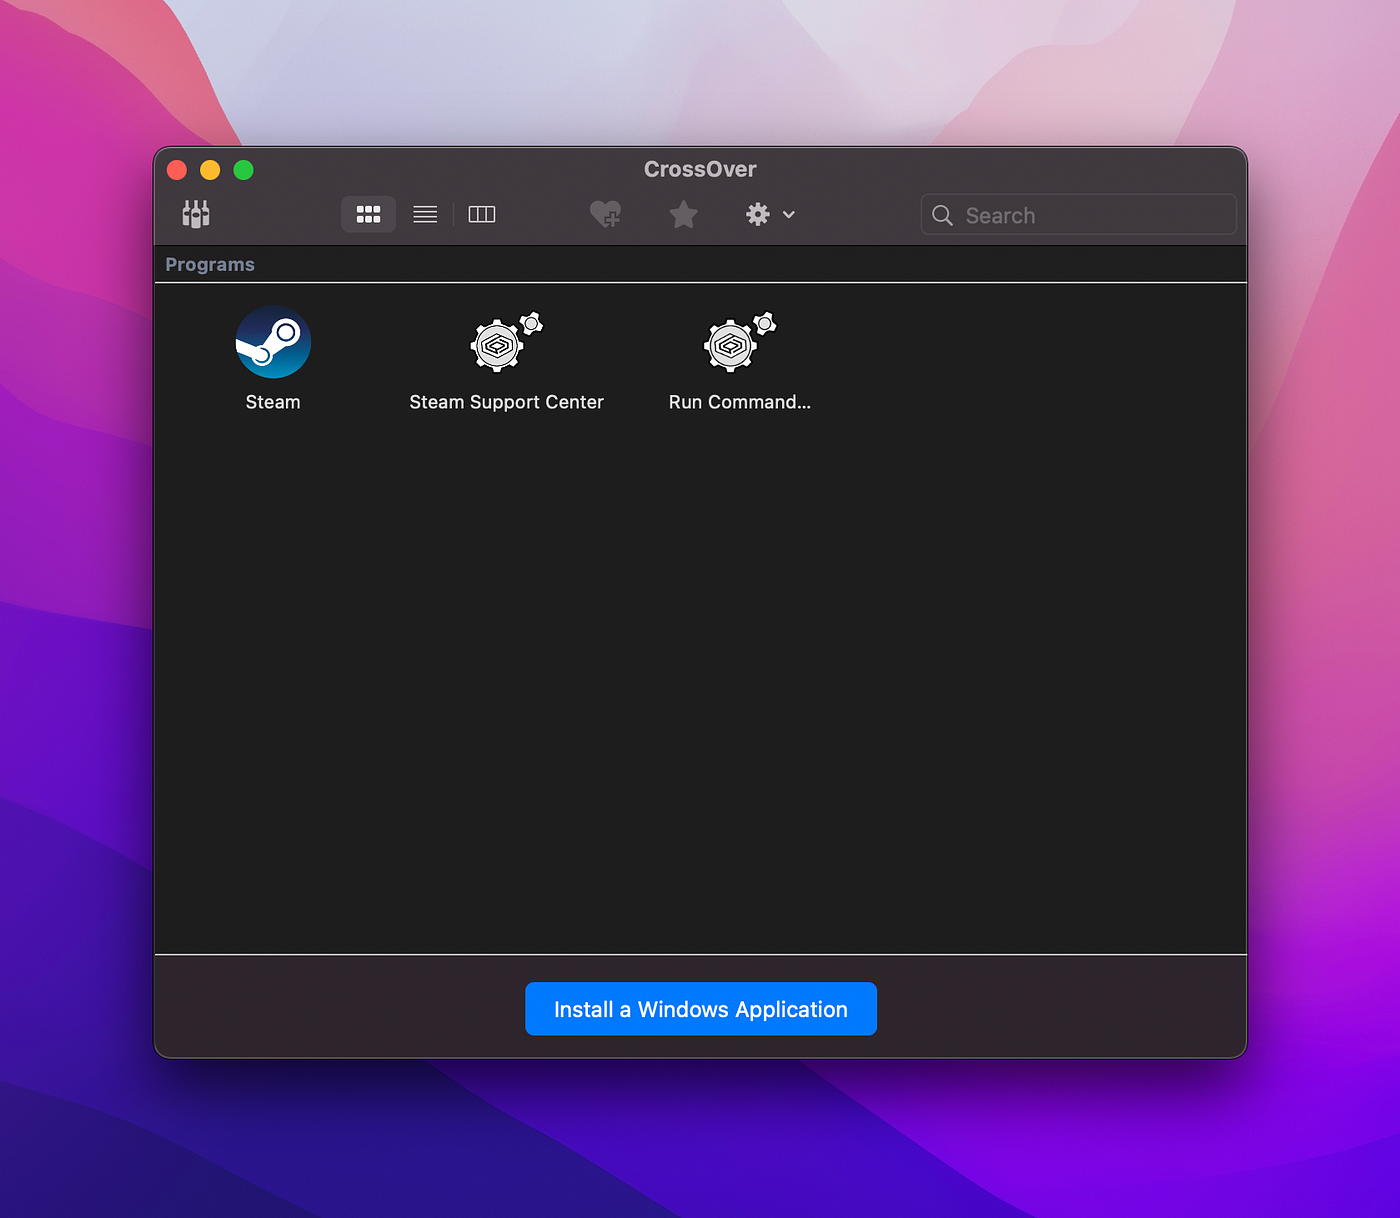Select the Run Command gear icon
This screenshot has width=1400, height=1218.
[x=740, y=342]
